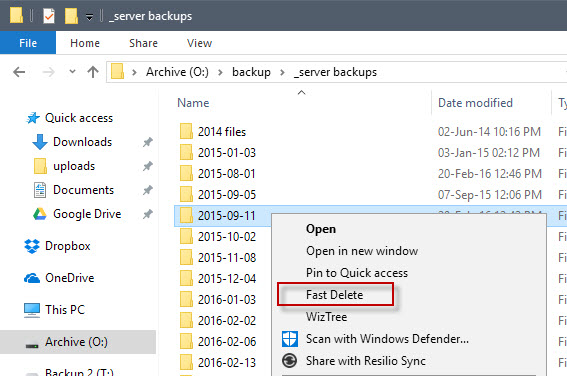Select Google Drive in the sidebar
This screenshot has width=567, height=376.
(87, 214)
